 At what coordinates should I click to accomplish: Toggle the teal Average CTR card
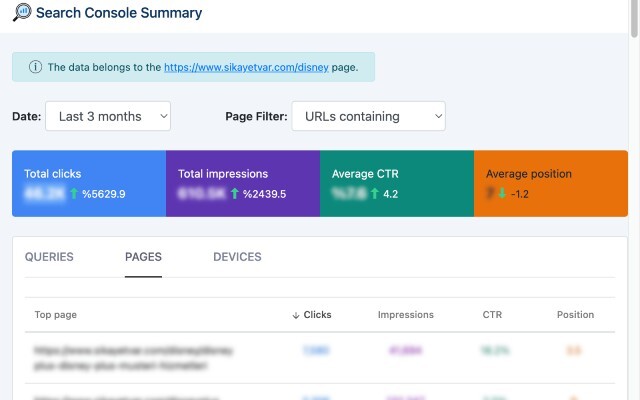397,183
